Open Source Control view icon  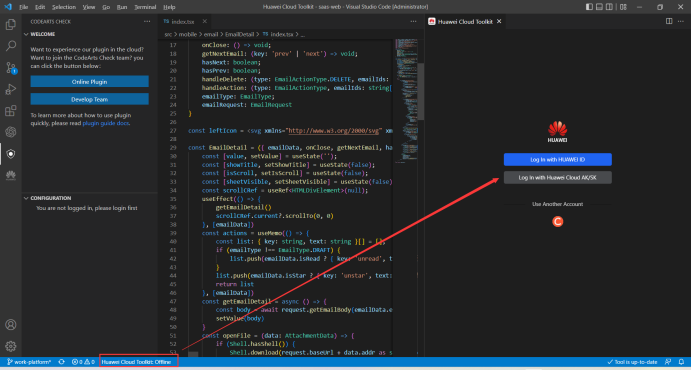click(x=11, y=67)
